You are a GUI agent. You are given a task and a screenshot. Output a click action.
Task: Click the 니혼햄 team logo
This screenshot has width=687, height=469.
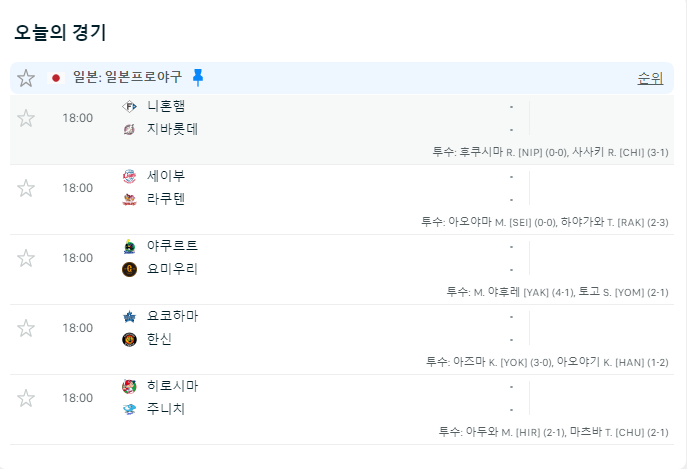click(129, 106)
